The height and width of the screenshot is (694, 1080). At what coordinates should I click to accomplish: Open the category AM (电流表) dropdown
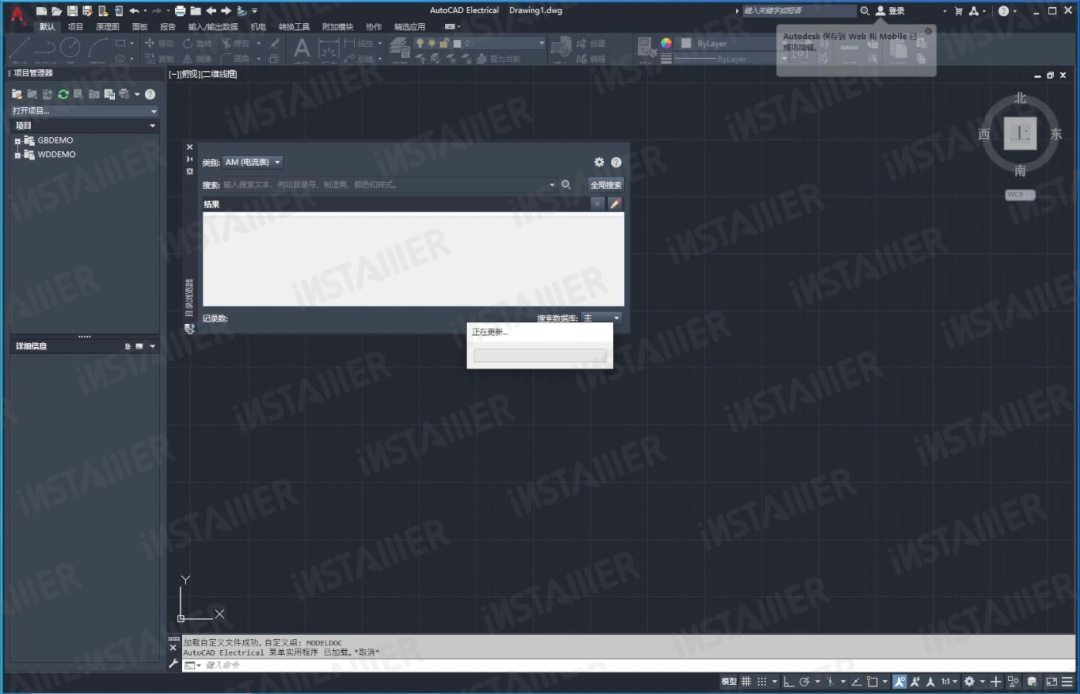[x=252, y=162]
